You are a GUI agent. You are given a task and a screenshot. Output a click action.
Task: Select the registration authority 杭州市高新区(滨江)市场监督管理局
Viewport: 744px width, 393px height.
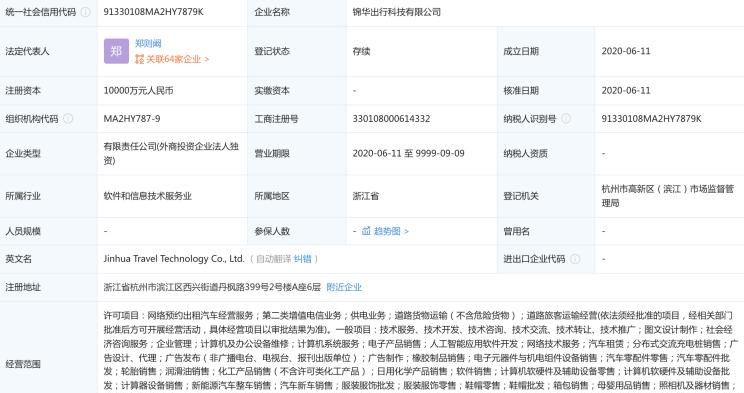[668, 196]
